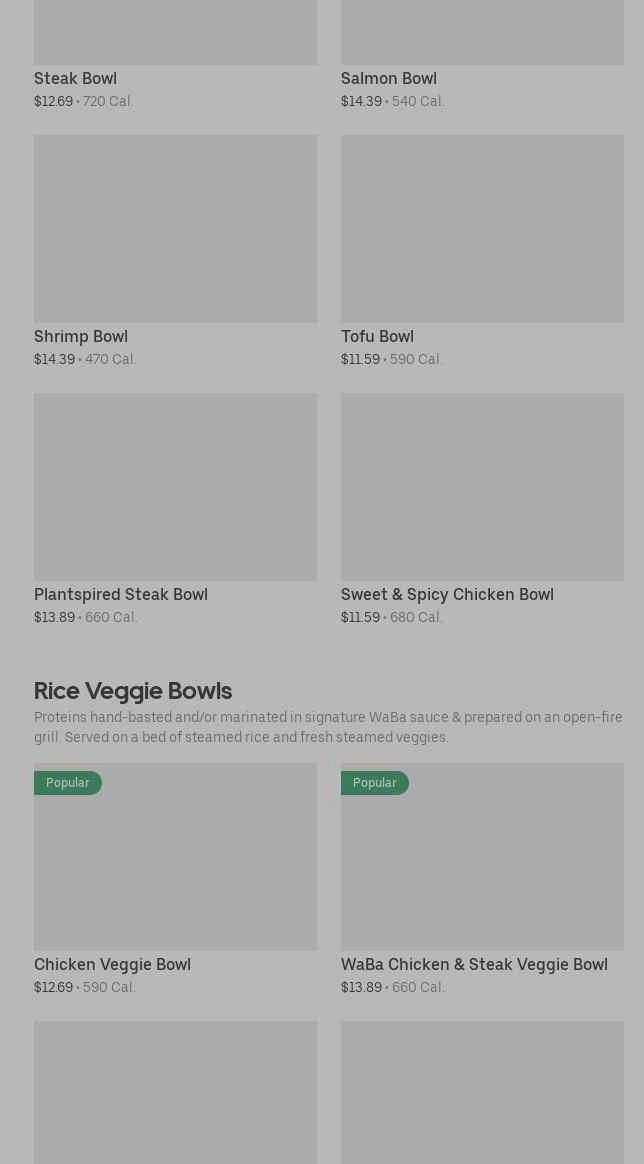Select the Chicken Veggie Bowl title
Viewport: 644px width, 1164px height.
[112, 964]
